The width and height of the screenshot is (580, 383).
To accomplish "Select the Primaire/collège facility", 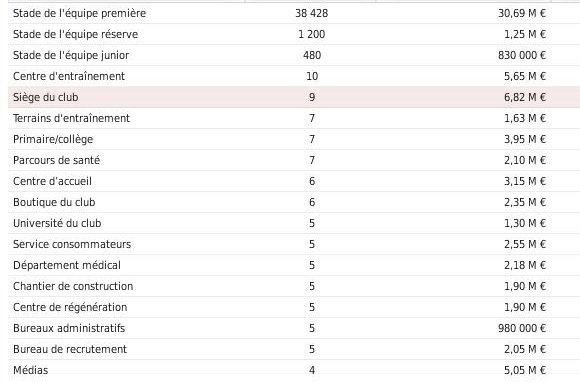I will click(x=294, y=140).
